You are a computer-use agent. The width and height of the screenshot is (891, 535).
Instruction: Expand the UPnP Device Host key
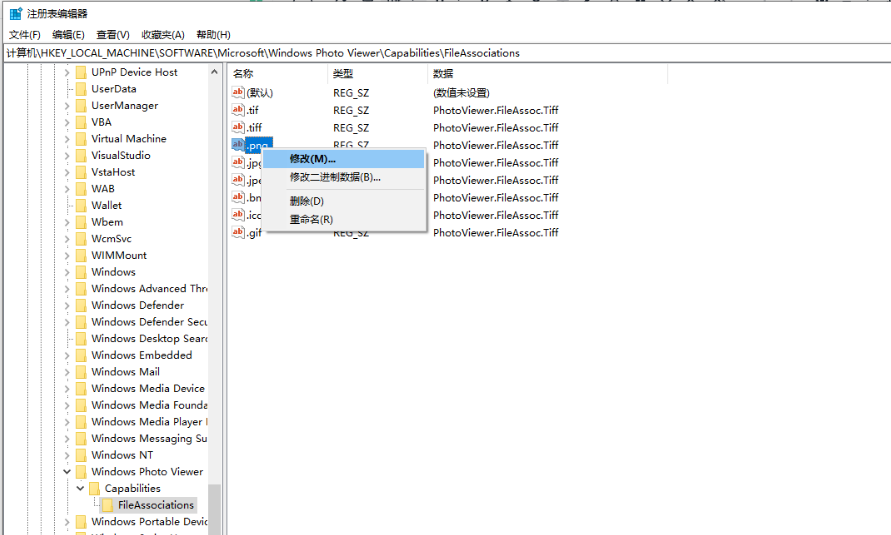tap(67, 73)
